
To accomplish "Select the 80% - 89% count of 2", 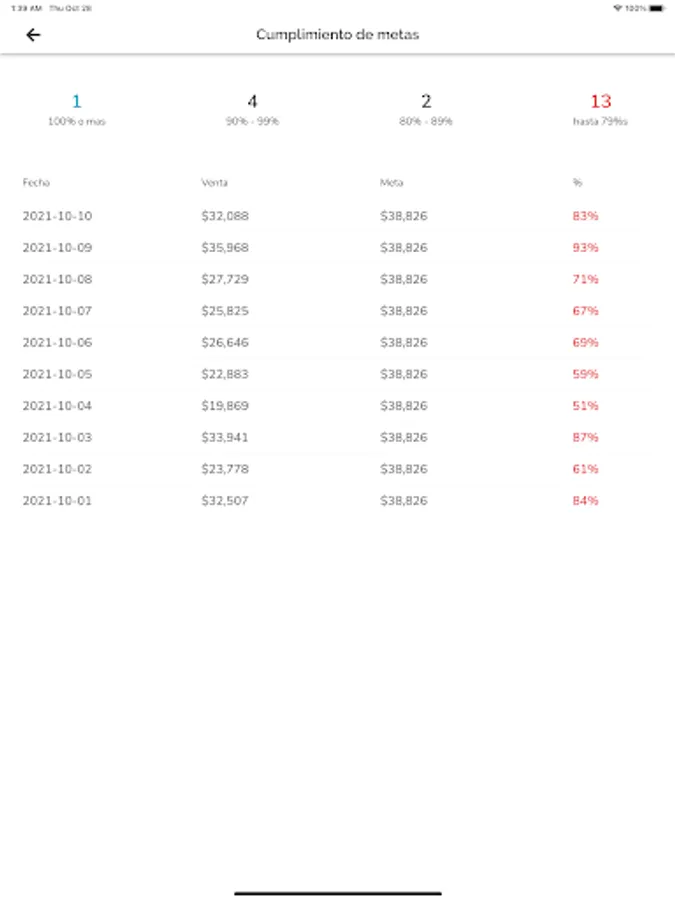I will [426, 102].
